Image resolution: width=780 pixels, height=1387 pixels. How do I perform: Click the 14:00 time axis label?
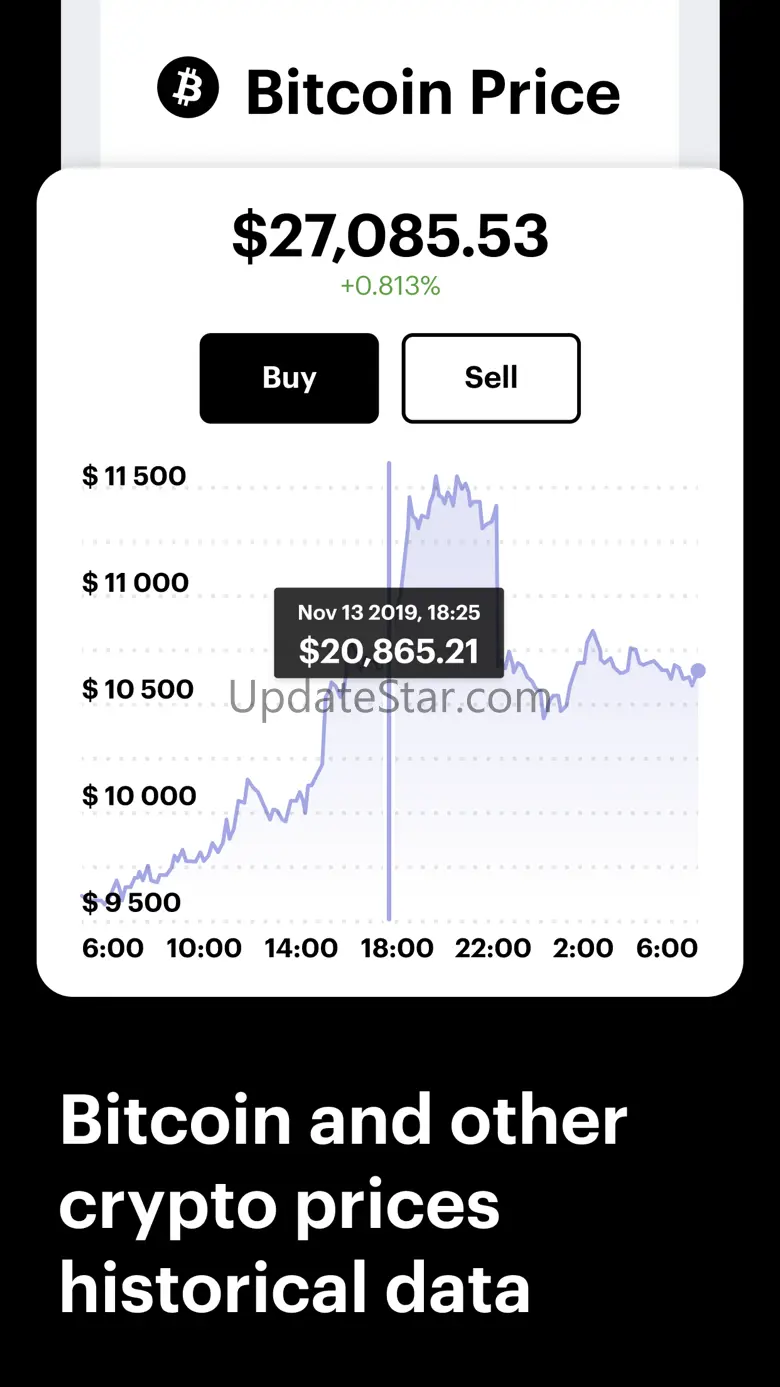point(301,948)
